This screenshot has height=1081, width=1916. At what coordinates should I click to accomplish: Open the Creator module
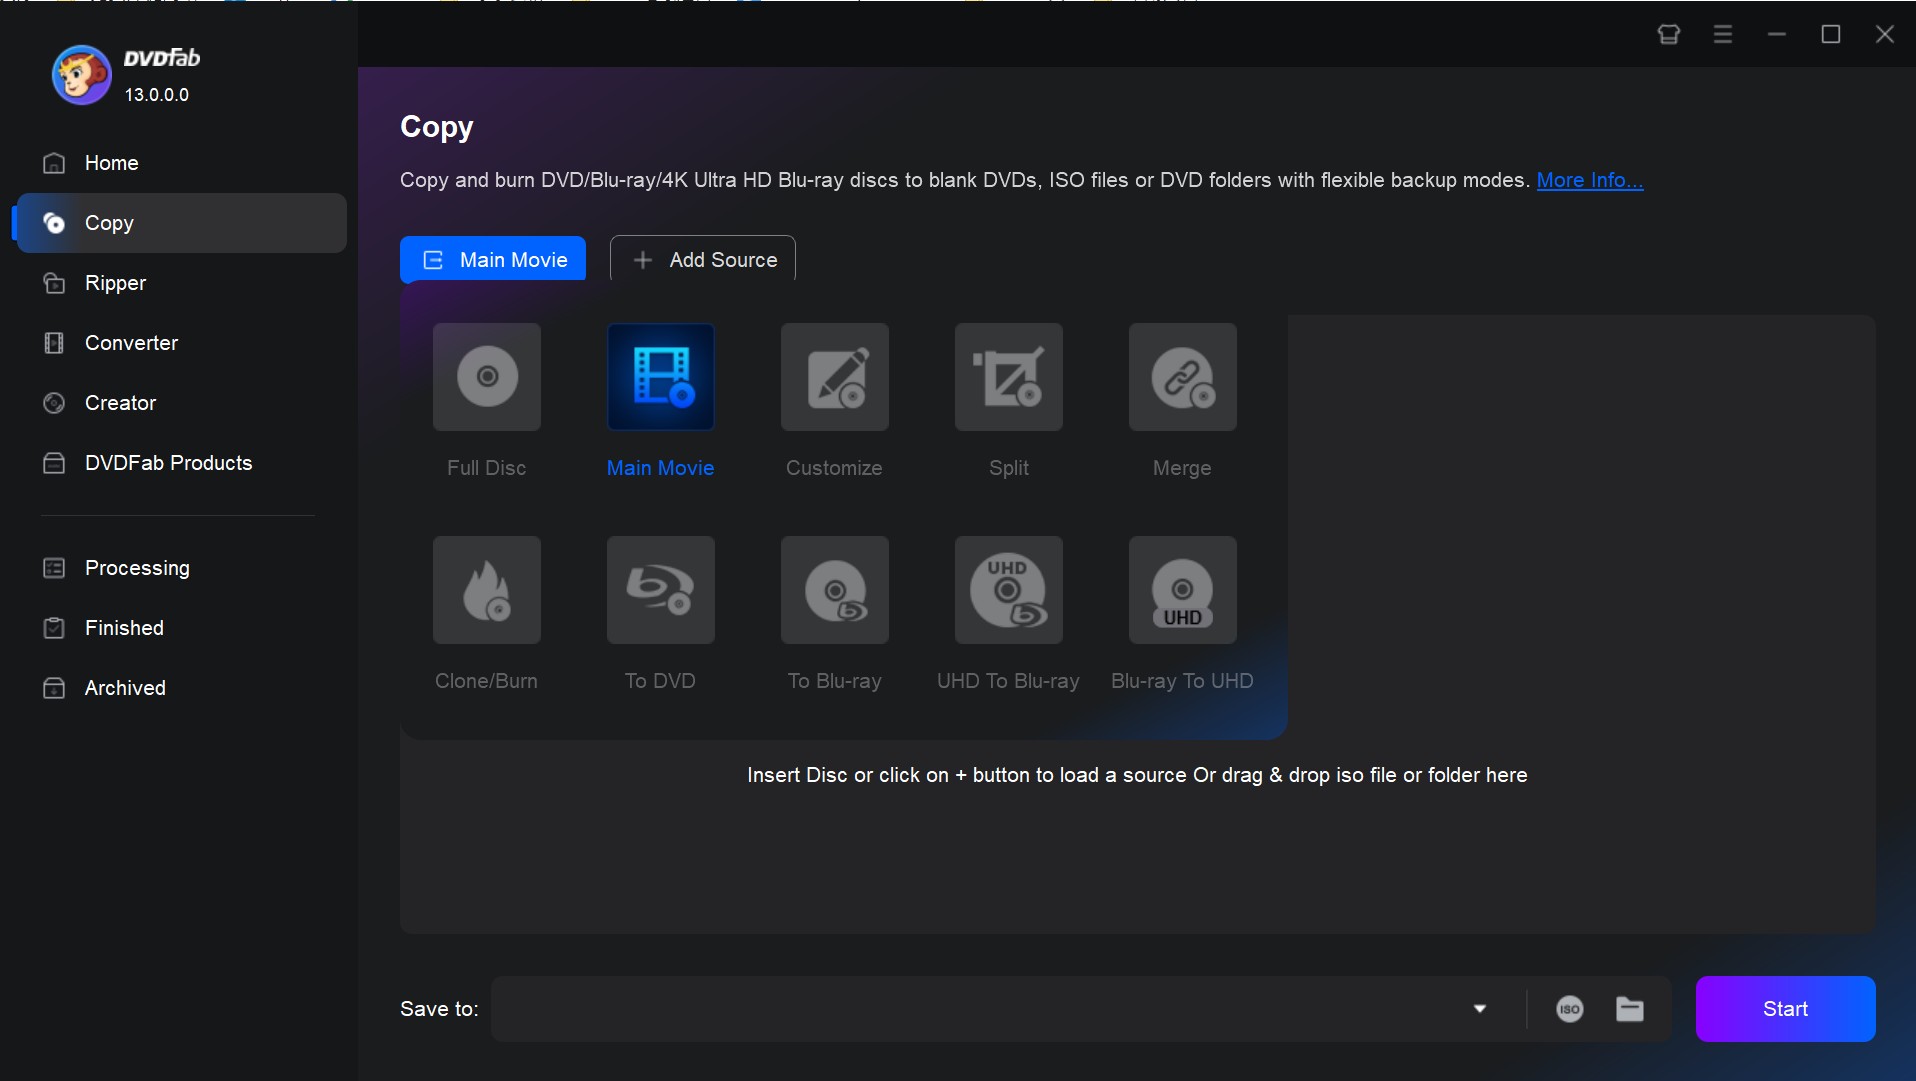[x=119, y=403]
